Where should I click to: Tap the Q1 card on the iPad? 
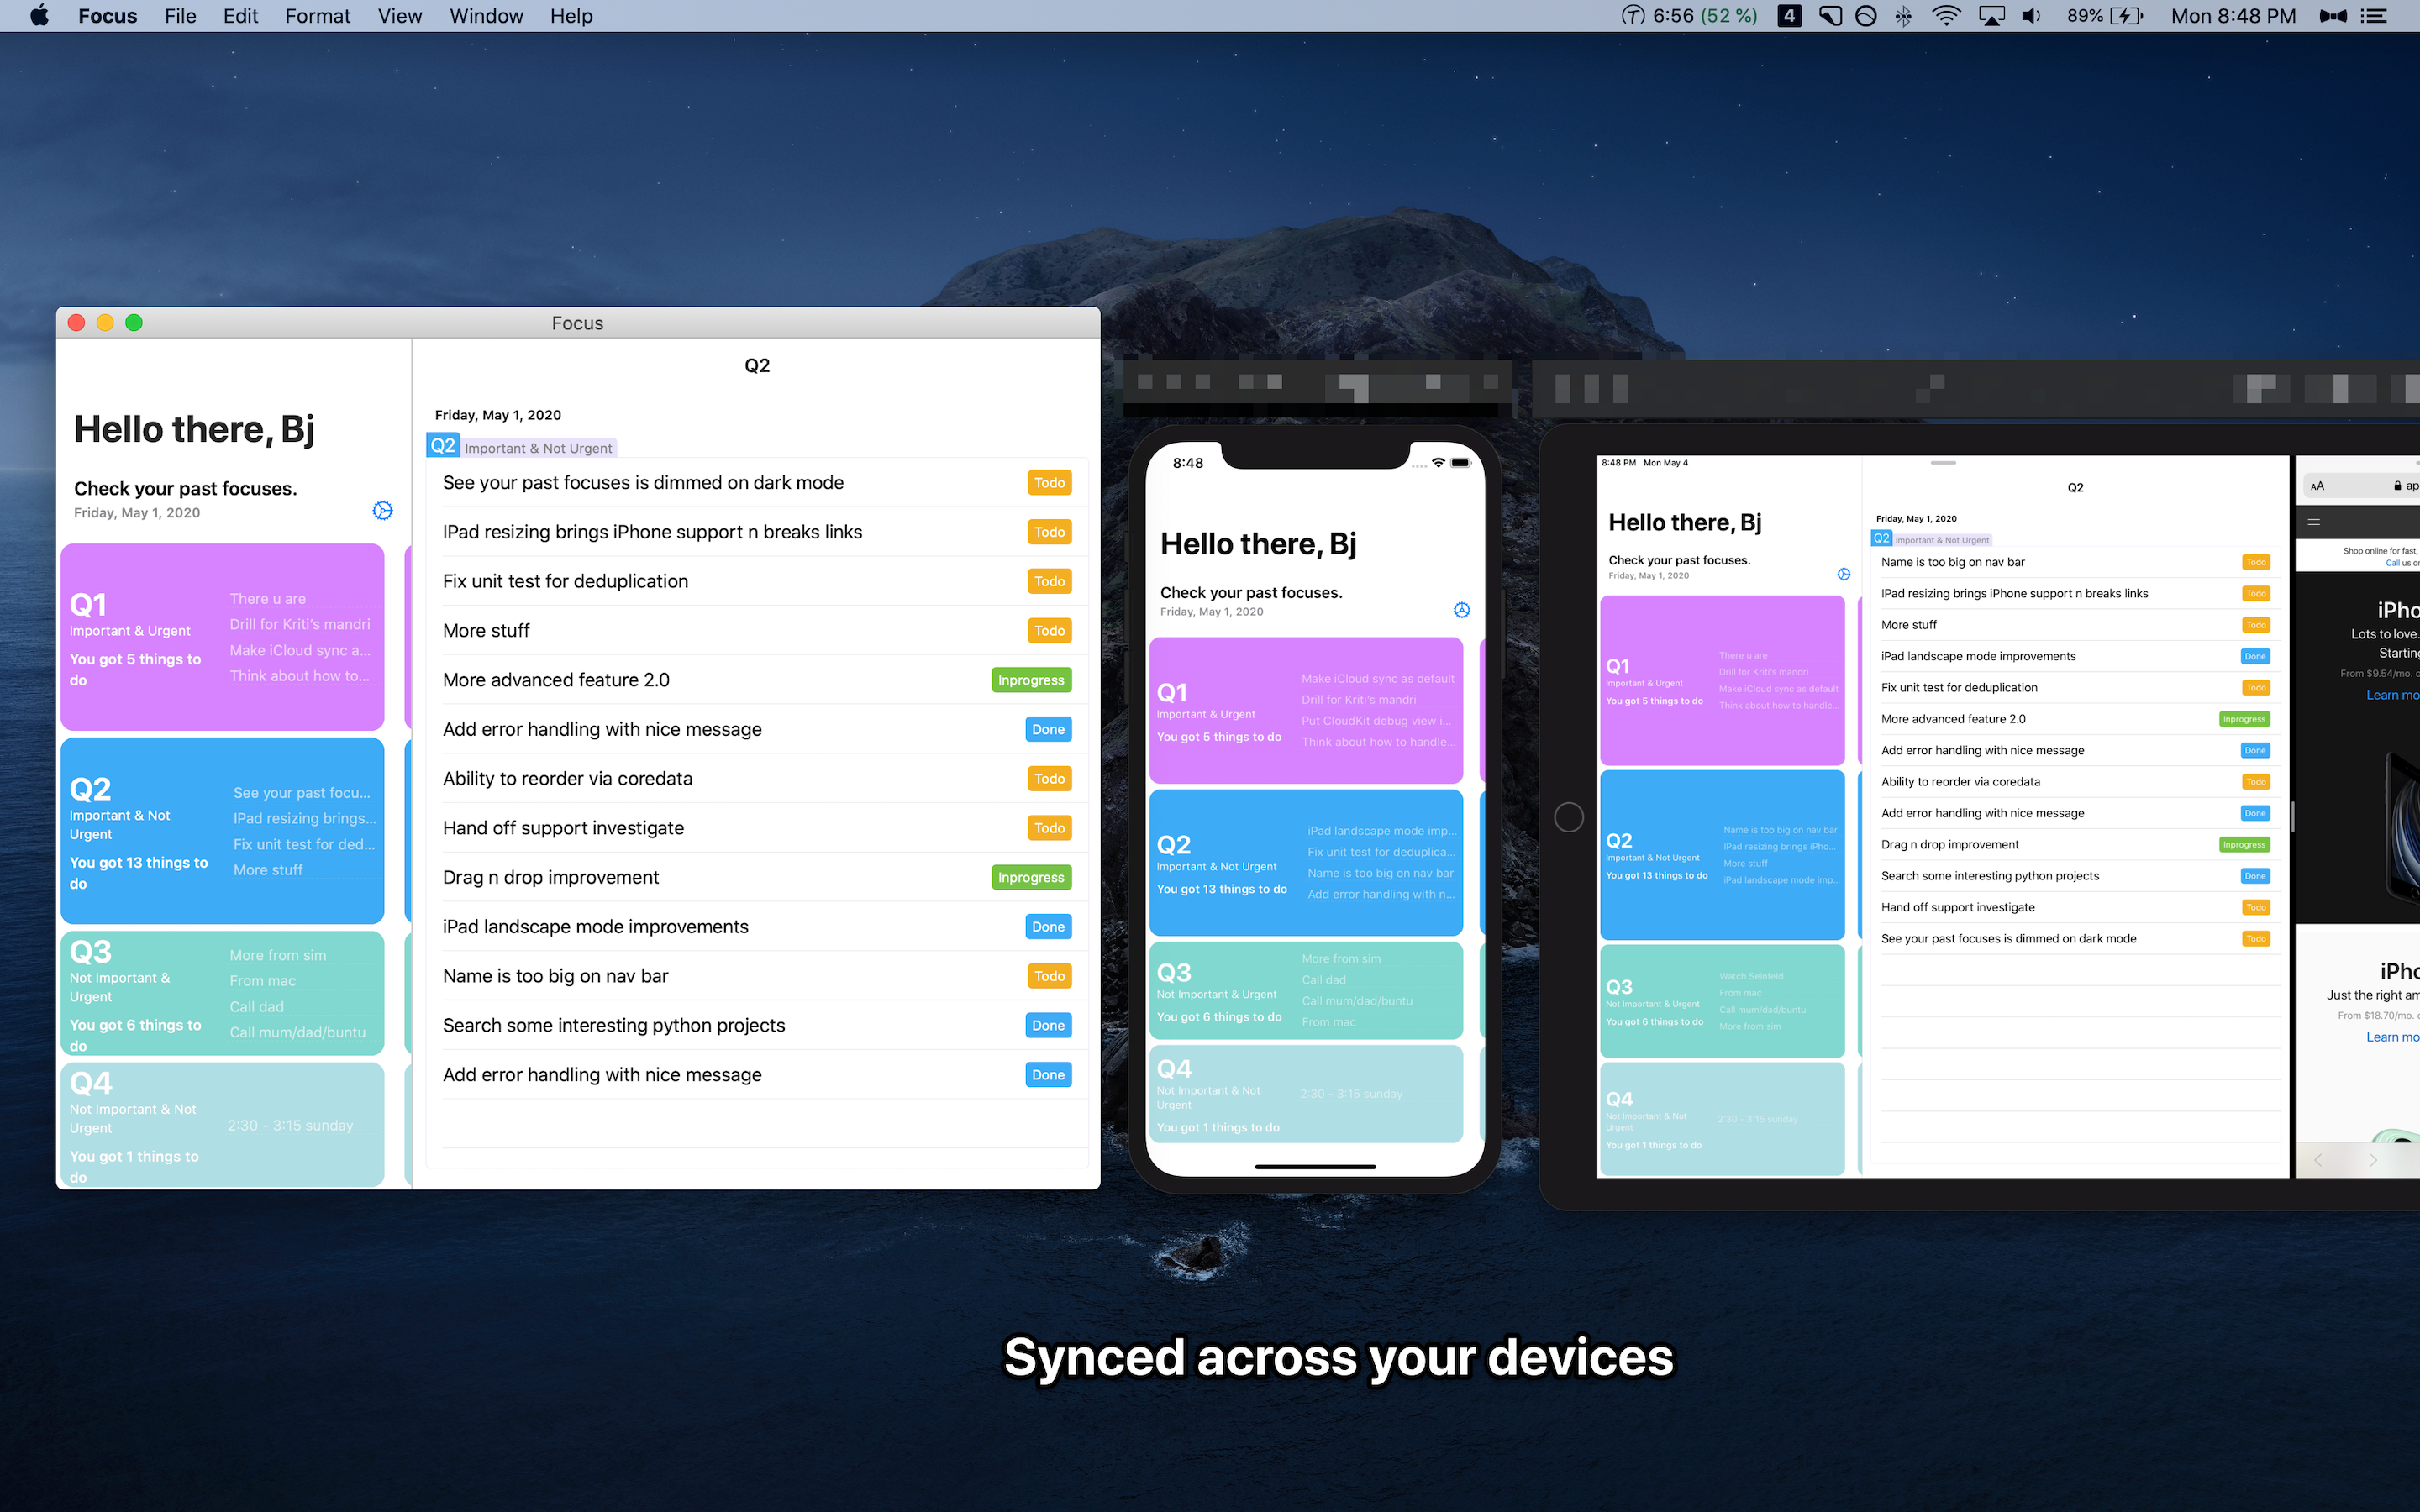click(x=1722, y=681)
